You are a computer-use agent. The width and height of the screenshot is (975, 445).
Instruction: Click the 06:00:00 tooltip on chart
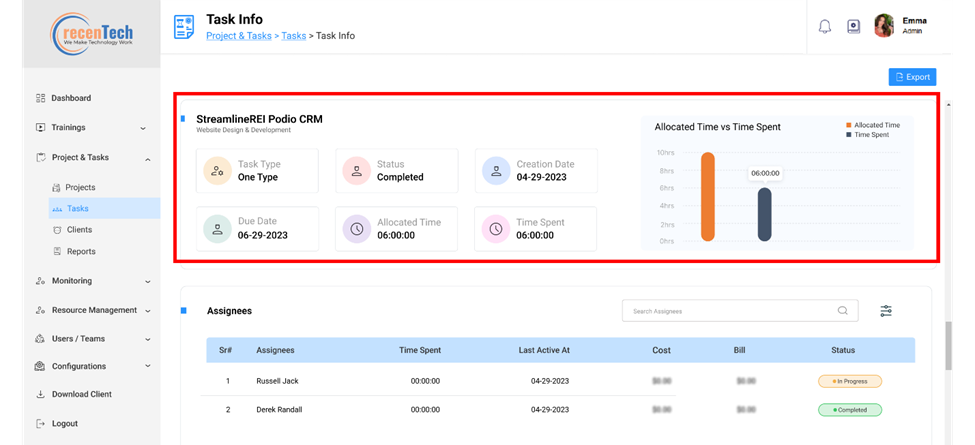pyautogui.click(x=765, y=173)
